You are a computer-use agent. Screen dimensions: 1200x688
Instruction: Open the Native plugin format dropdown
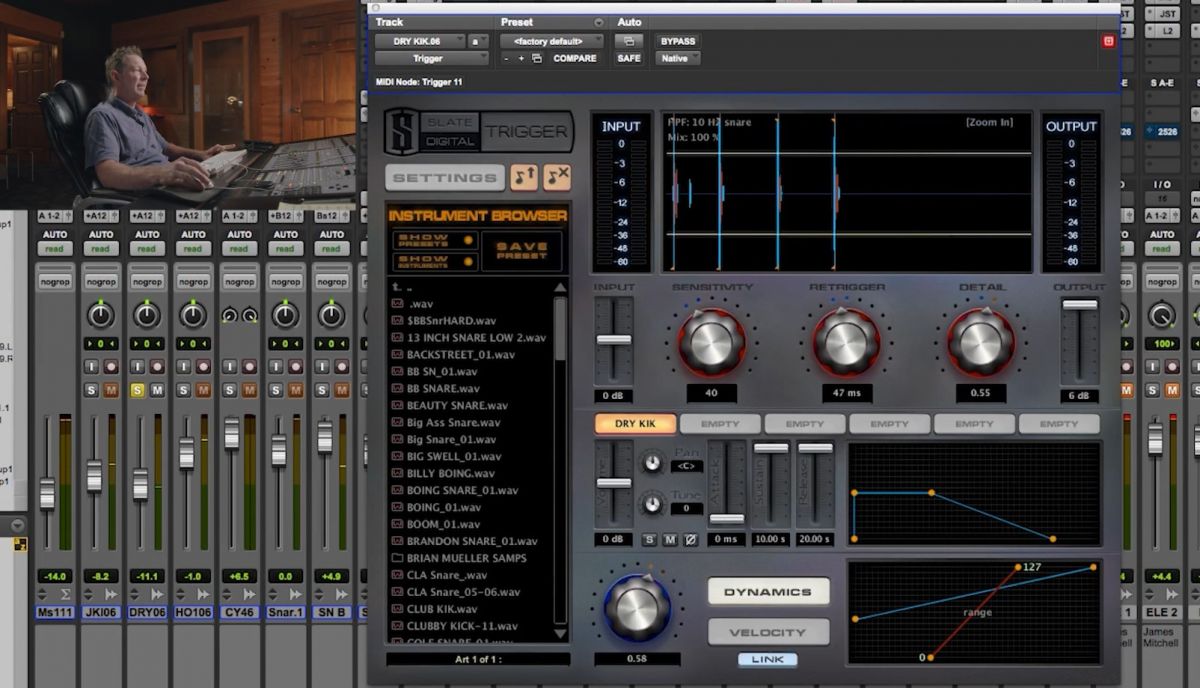pyautogui.click(x=678, y=58)
